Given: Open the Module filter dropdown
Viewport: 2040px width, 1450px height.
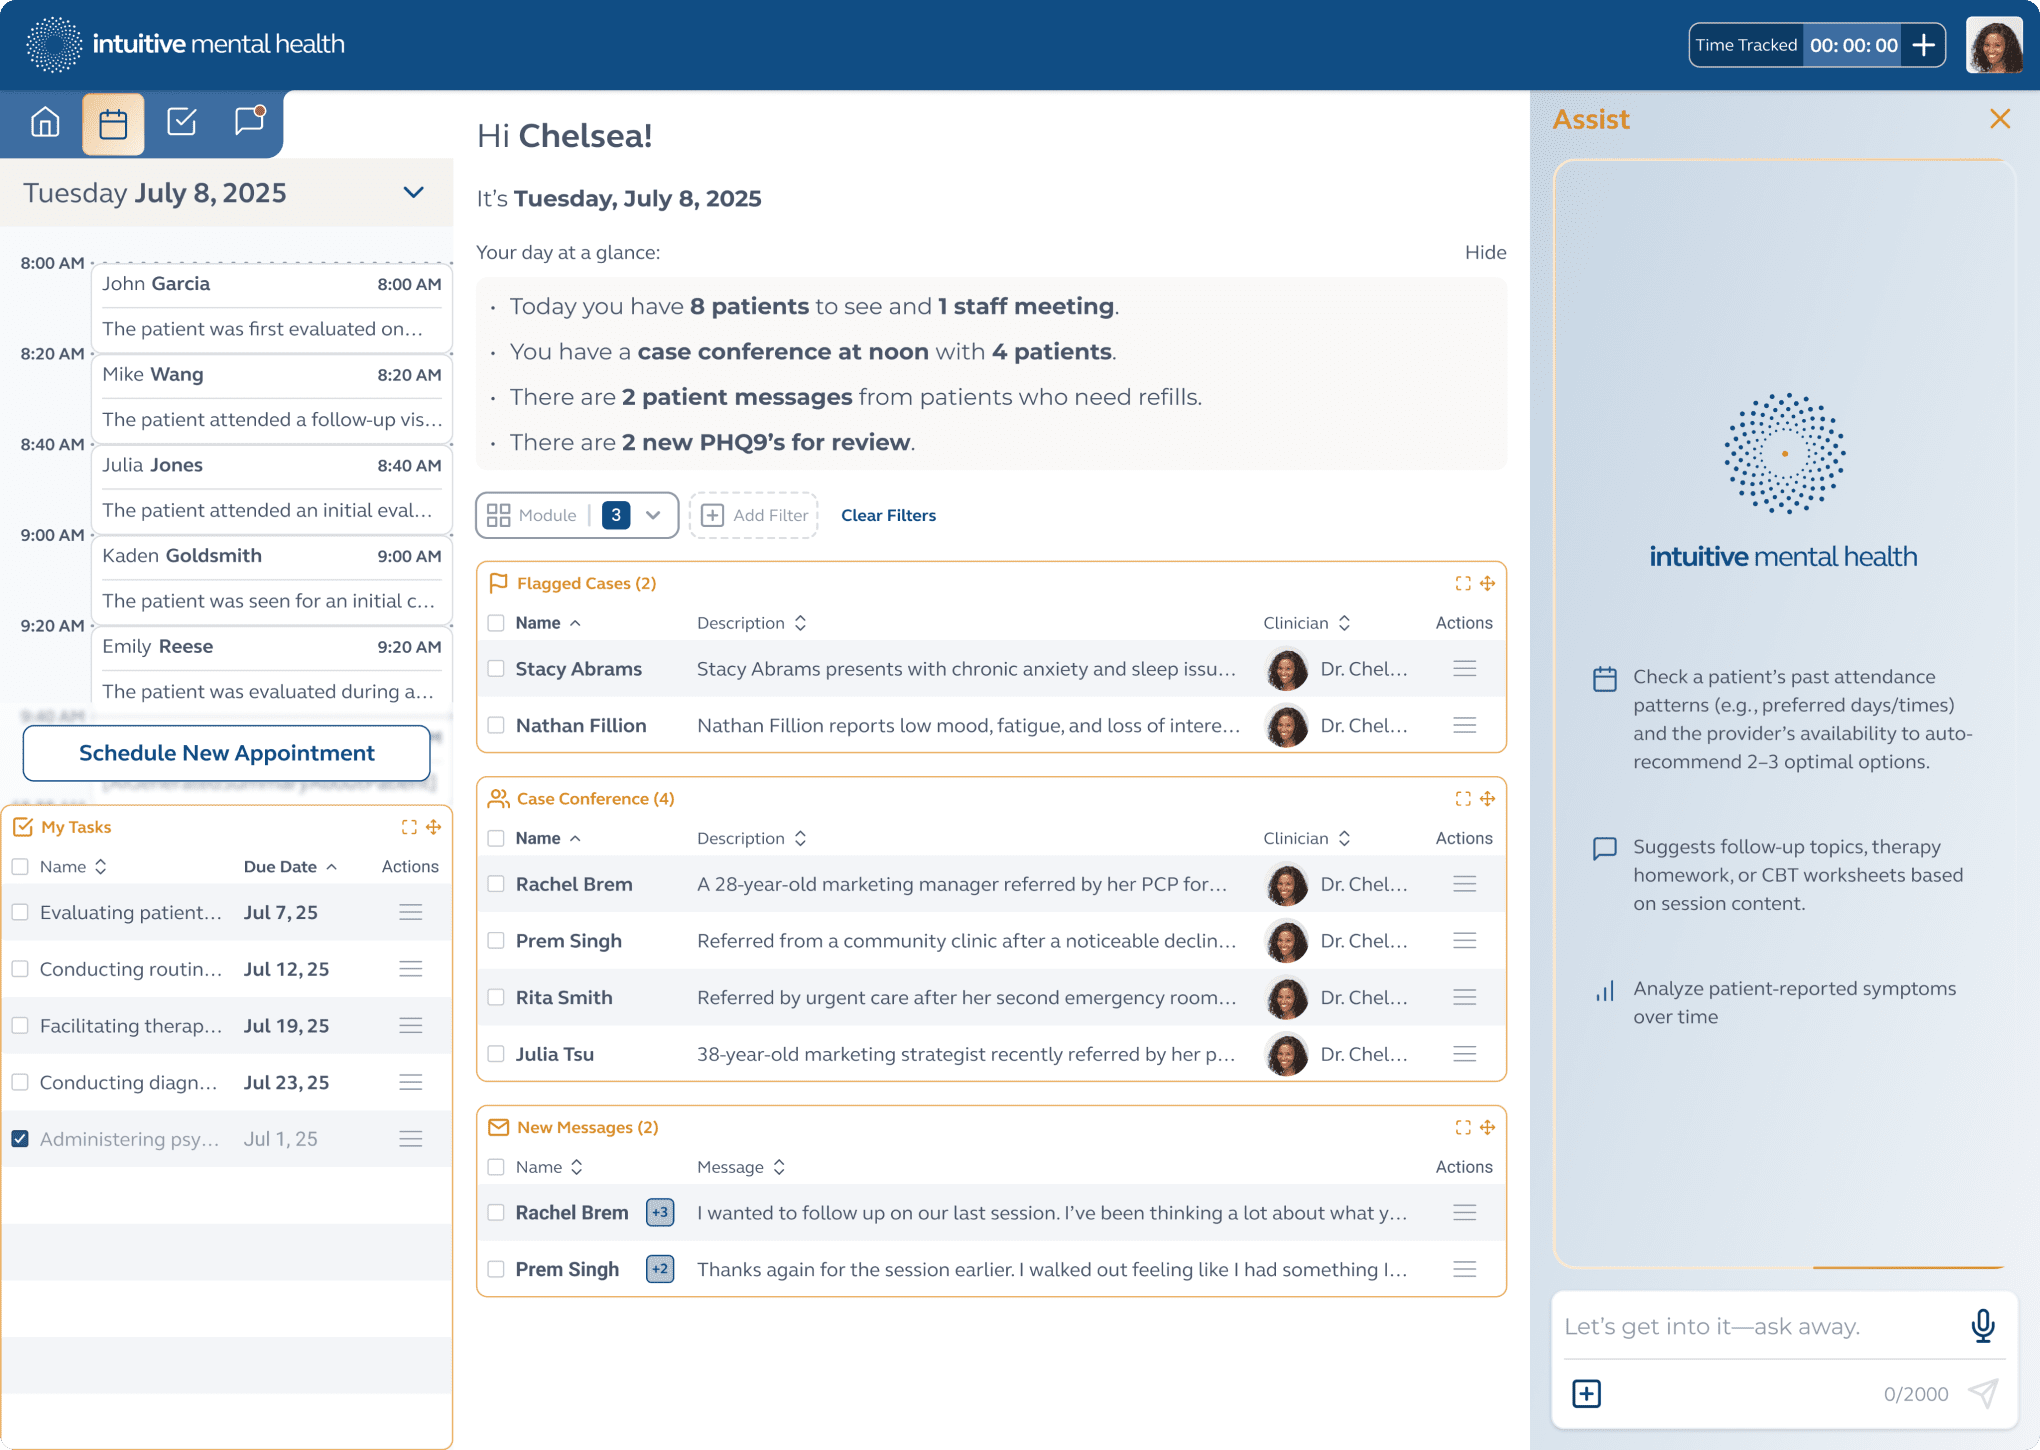Looking at the screenshot, I should 653,515.
